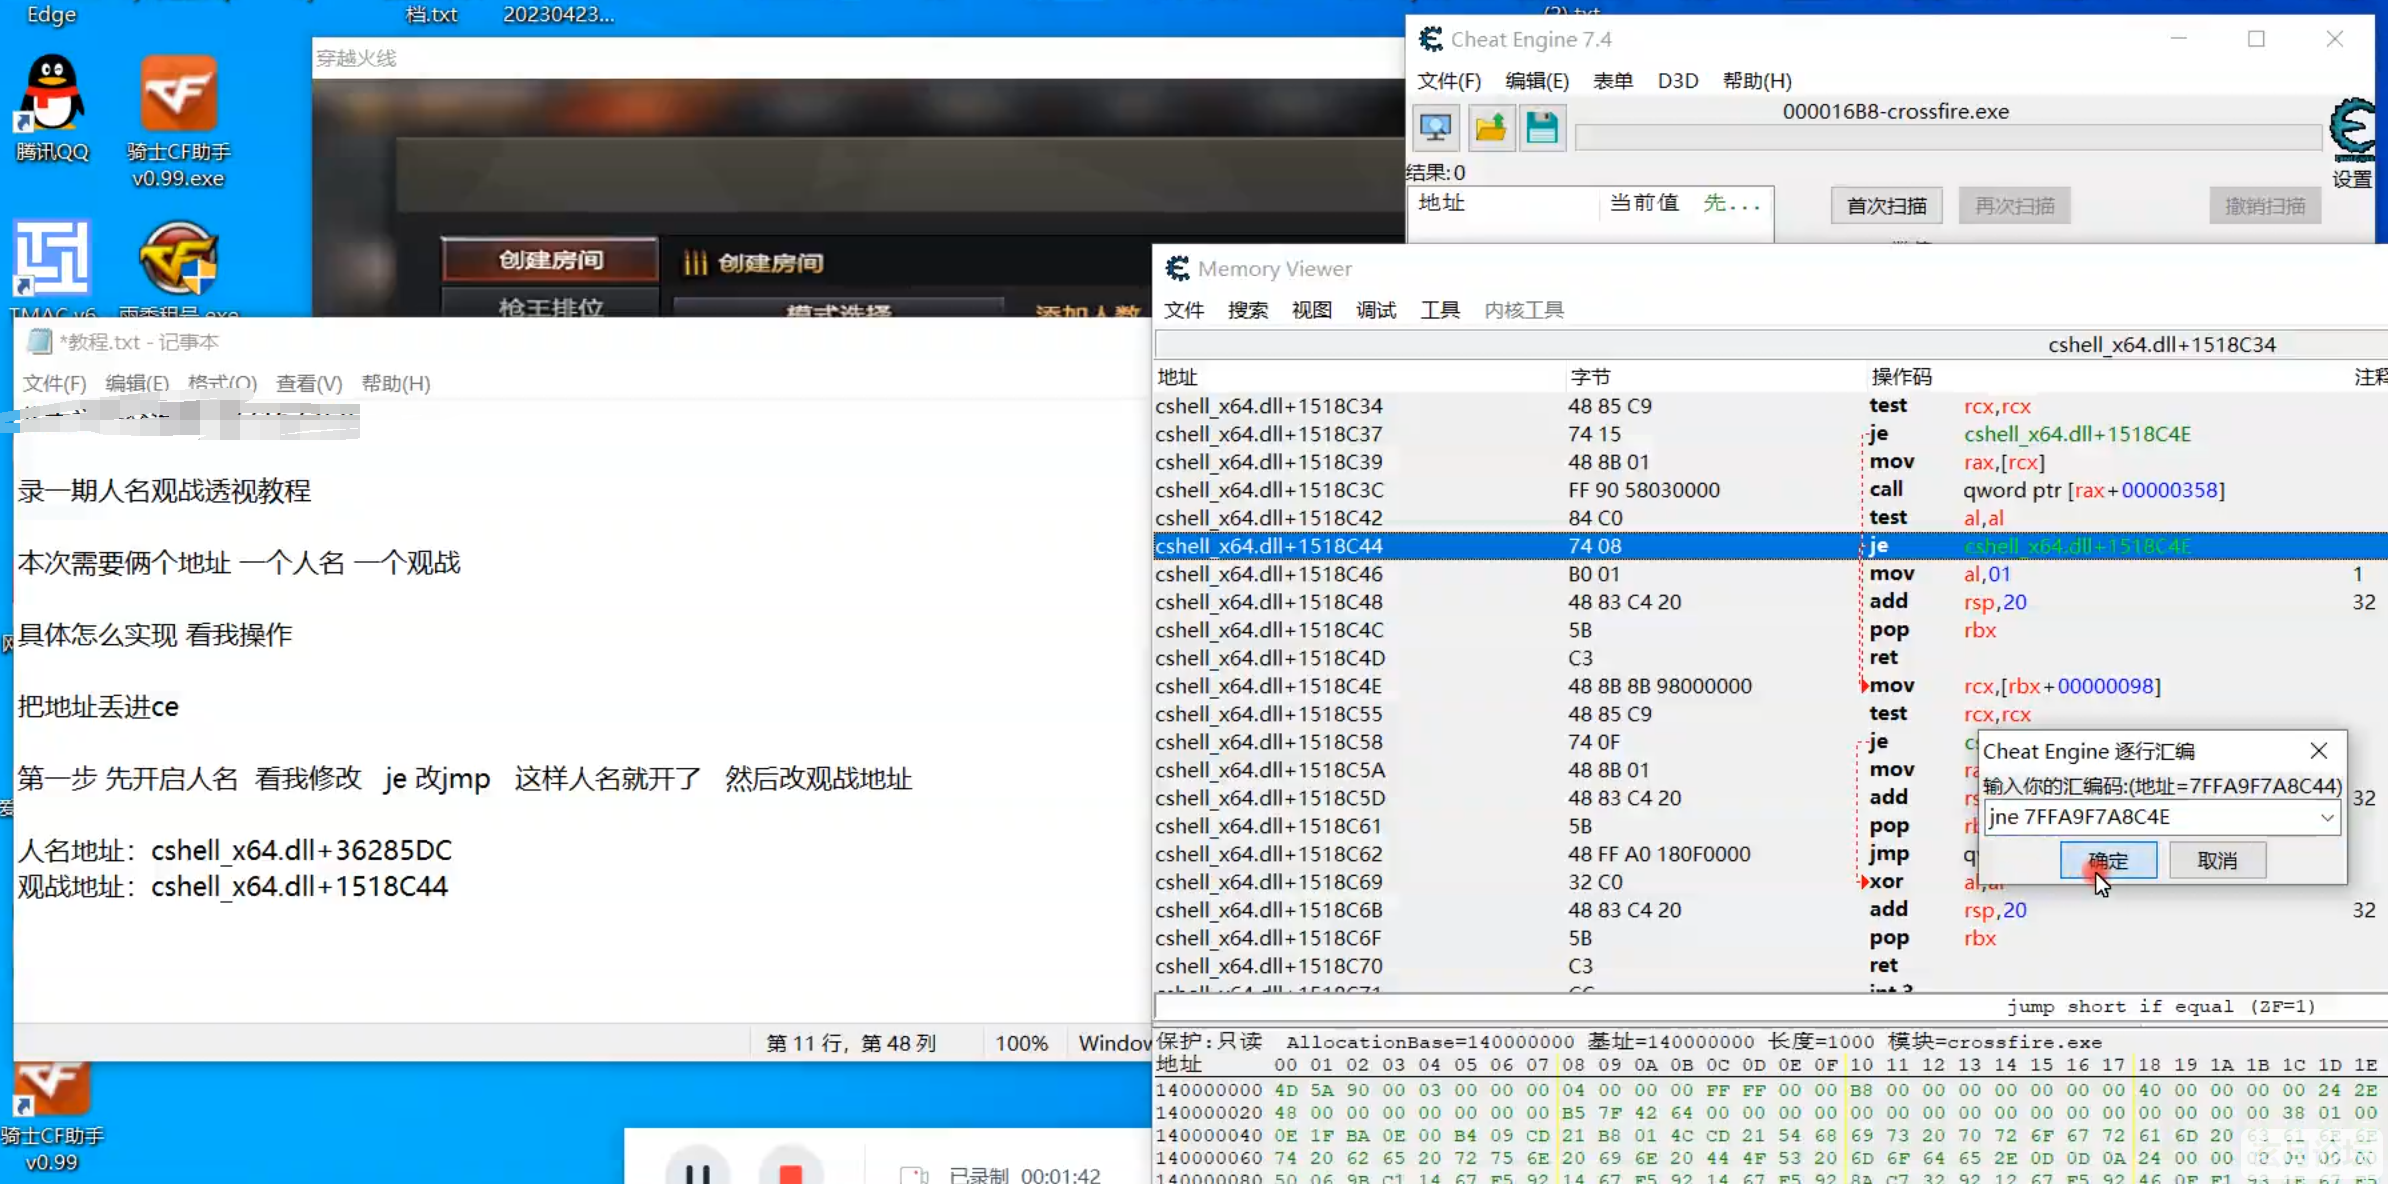Open Cheat Engine 表单 menu
The width and height of the screenshot is (2388, 1184).
pos(1612,81)
